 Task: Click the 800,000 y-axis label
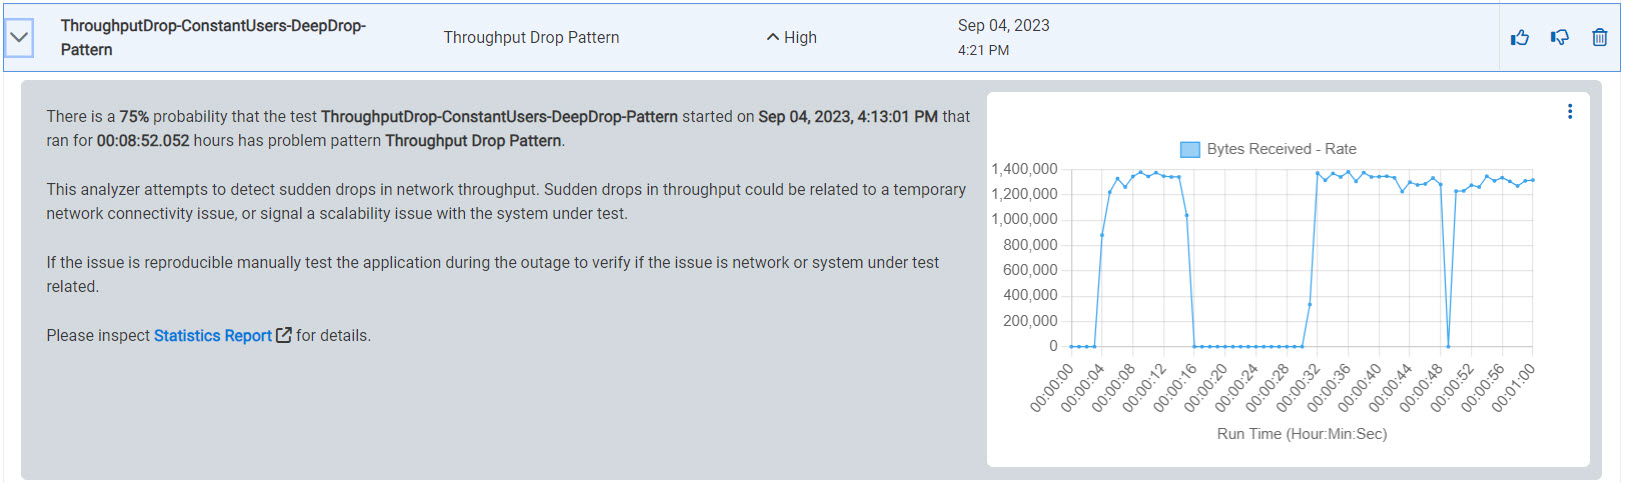1030,245
